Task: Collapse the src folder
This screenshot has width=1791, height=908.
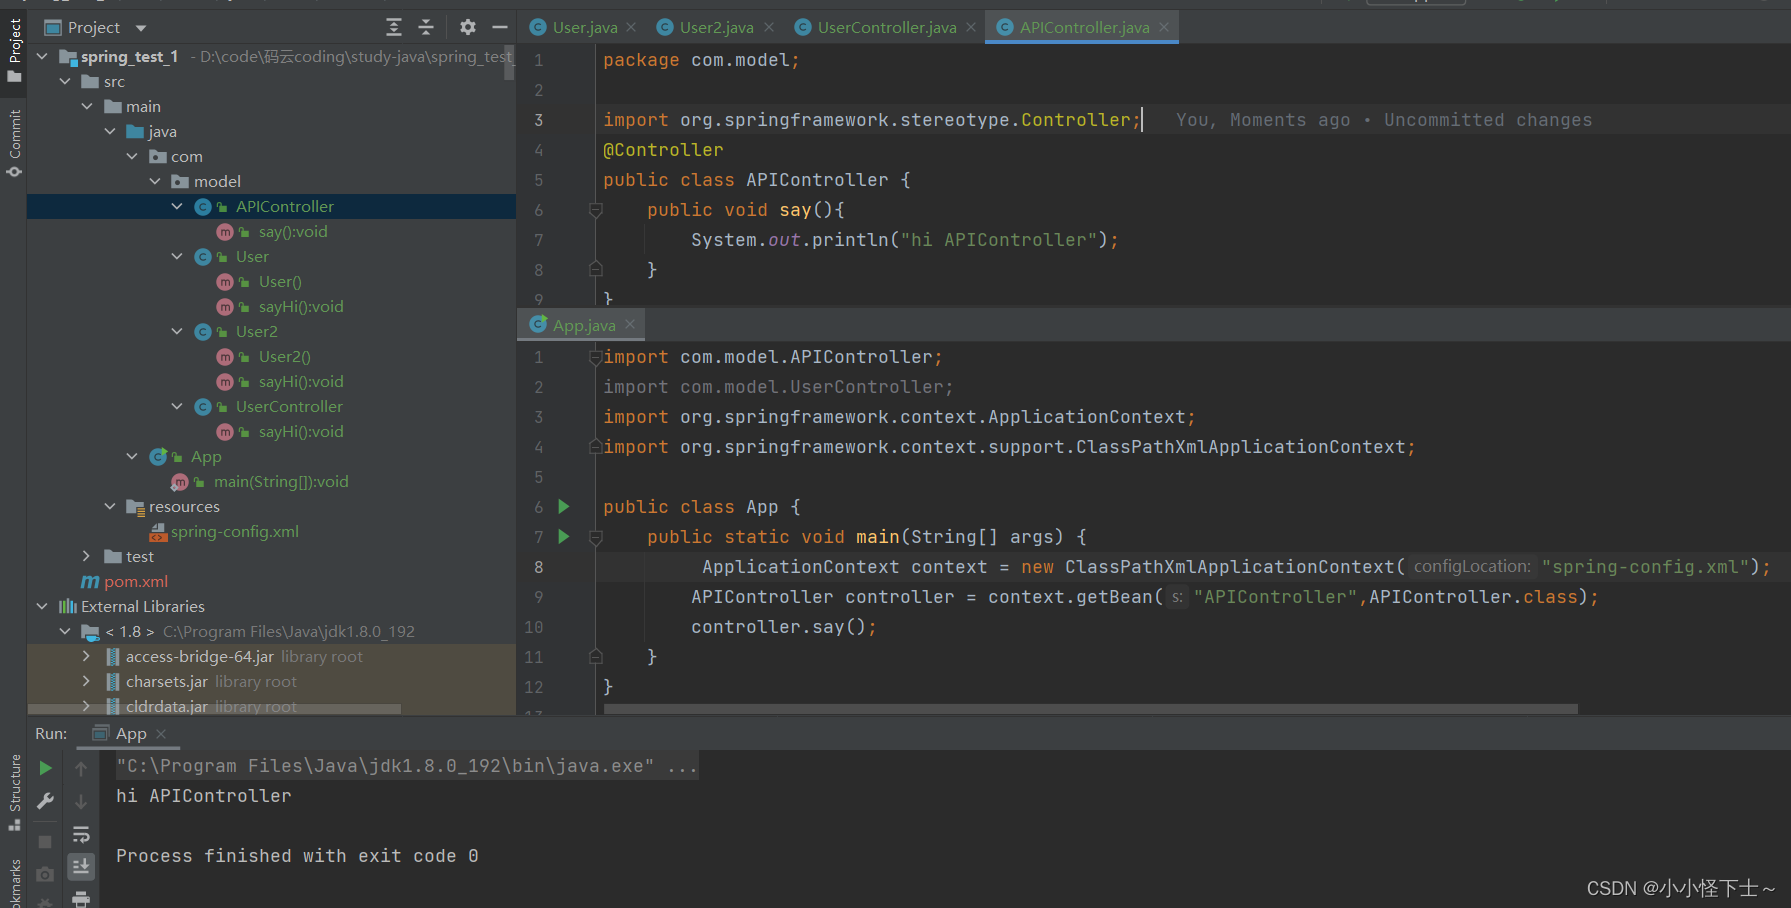Action: coord(65,81)
